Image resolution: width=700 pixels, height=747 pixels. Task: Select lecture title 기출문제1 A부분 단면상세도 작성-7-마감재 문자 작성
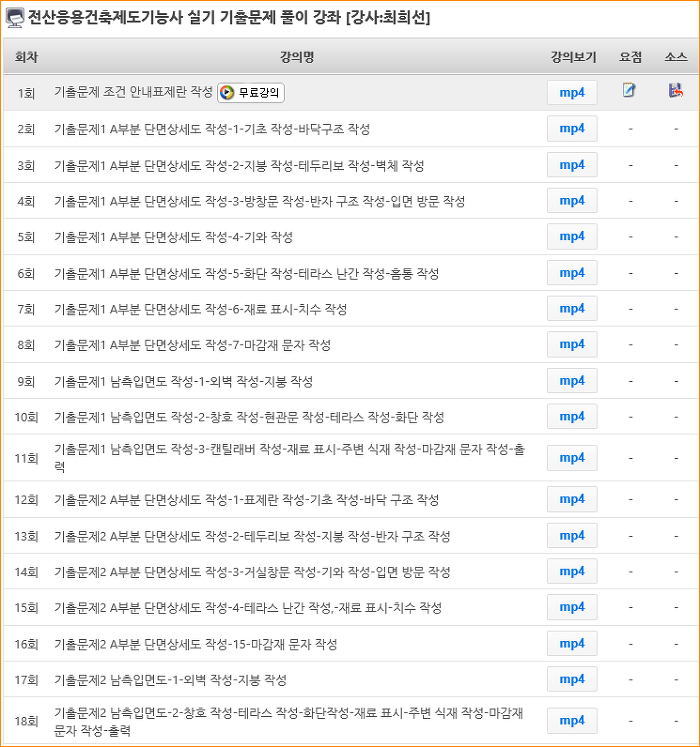(192, 345)
